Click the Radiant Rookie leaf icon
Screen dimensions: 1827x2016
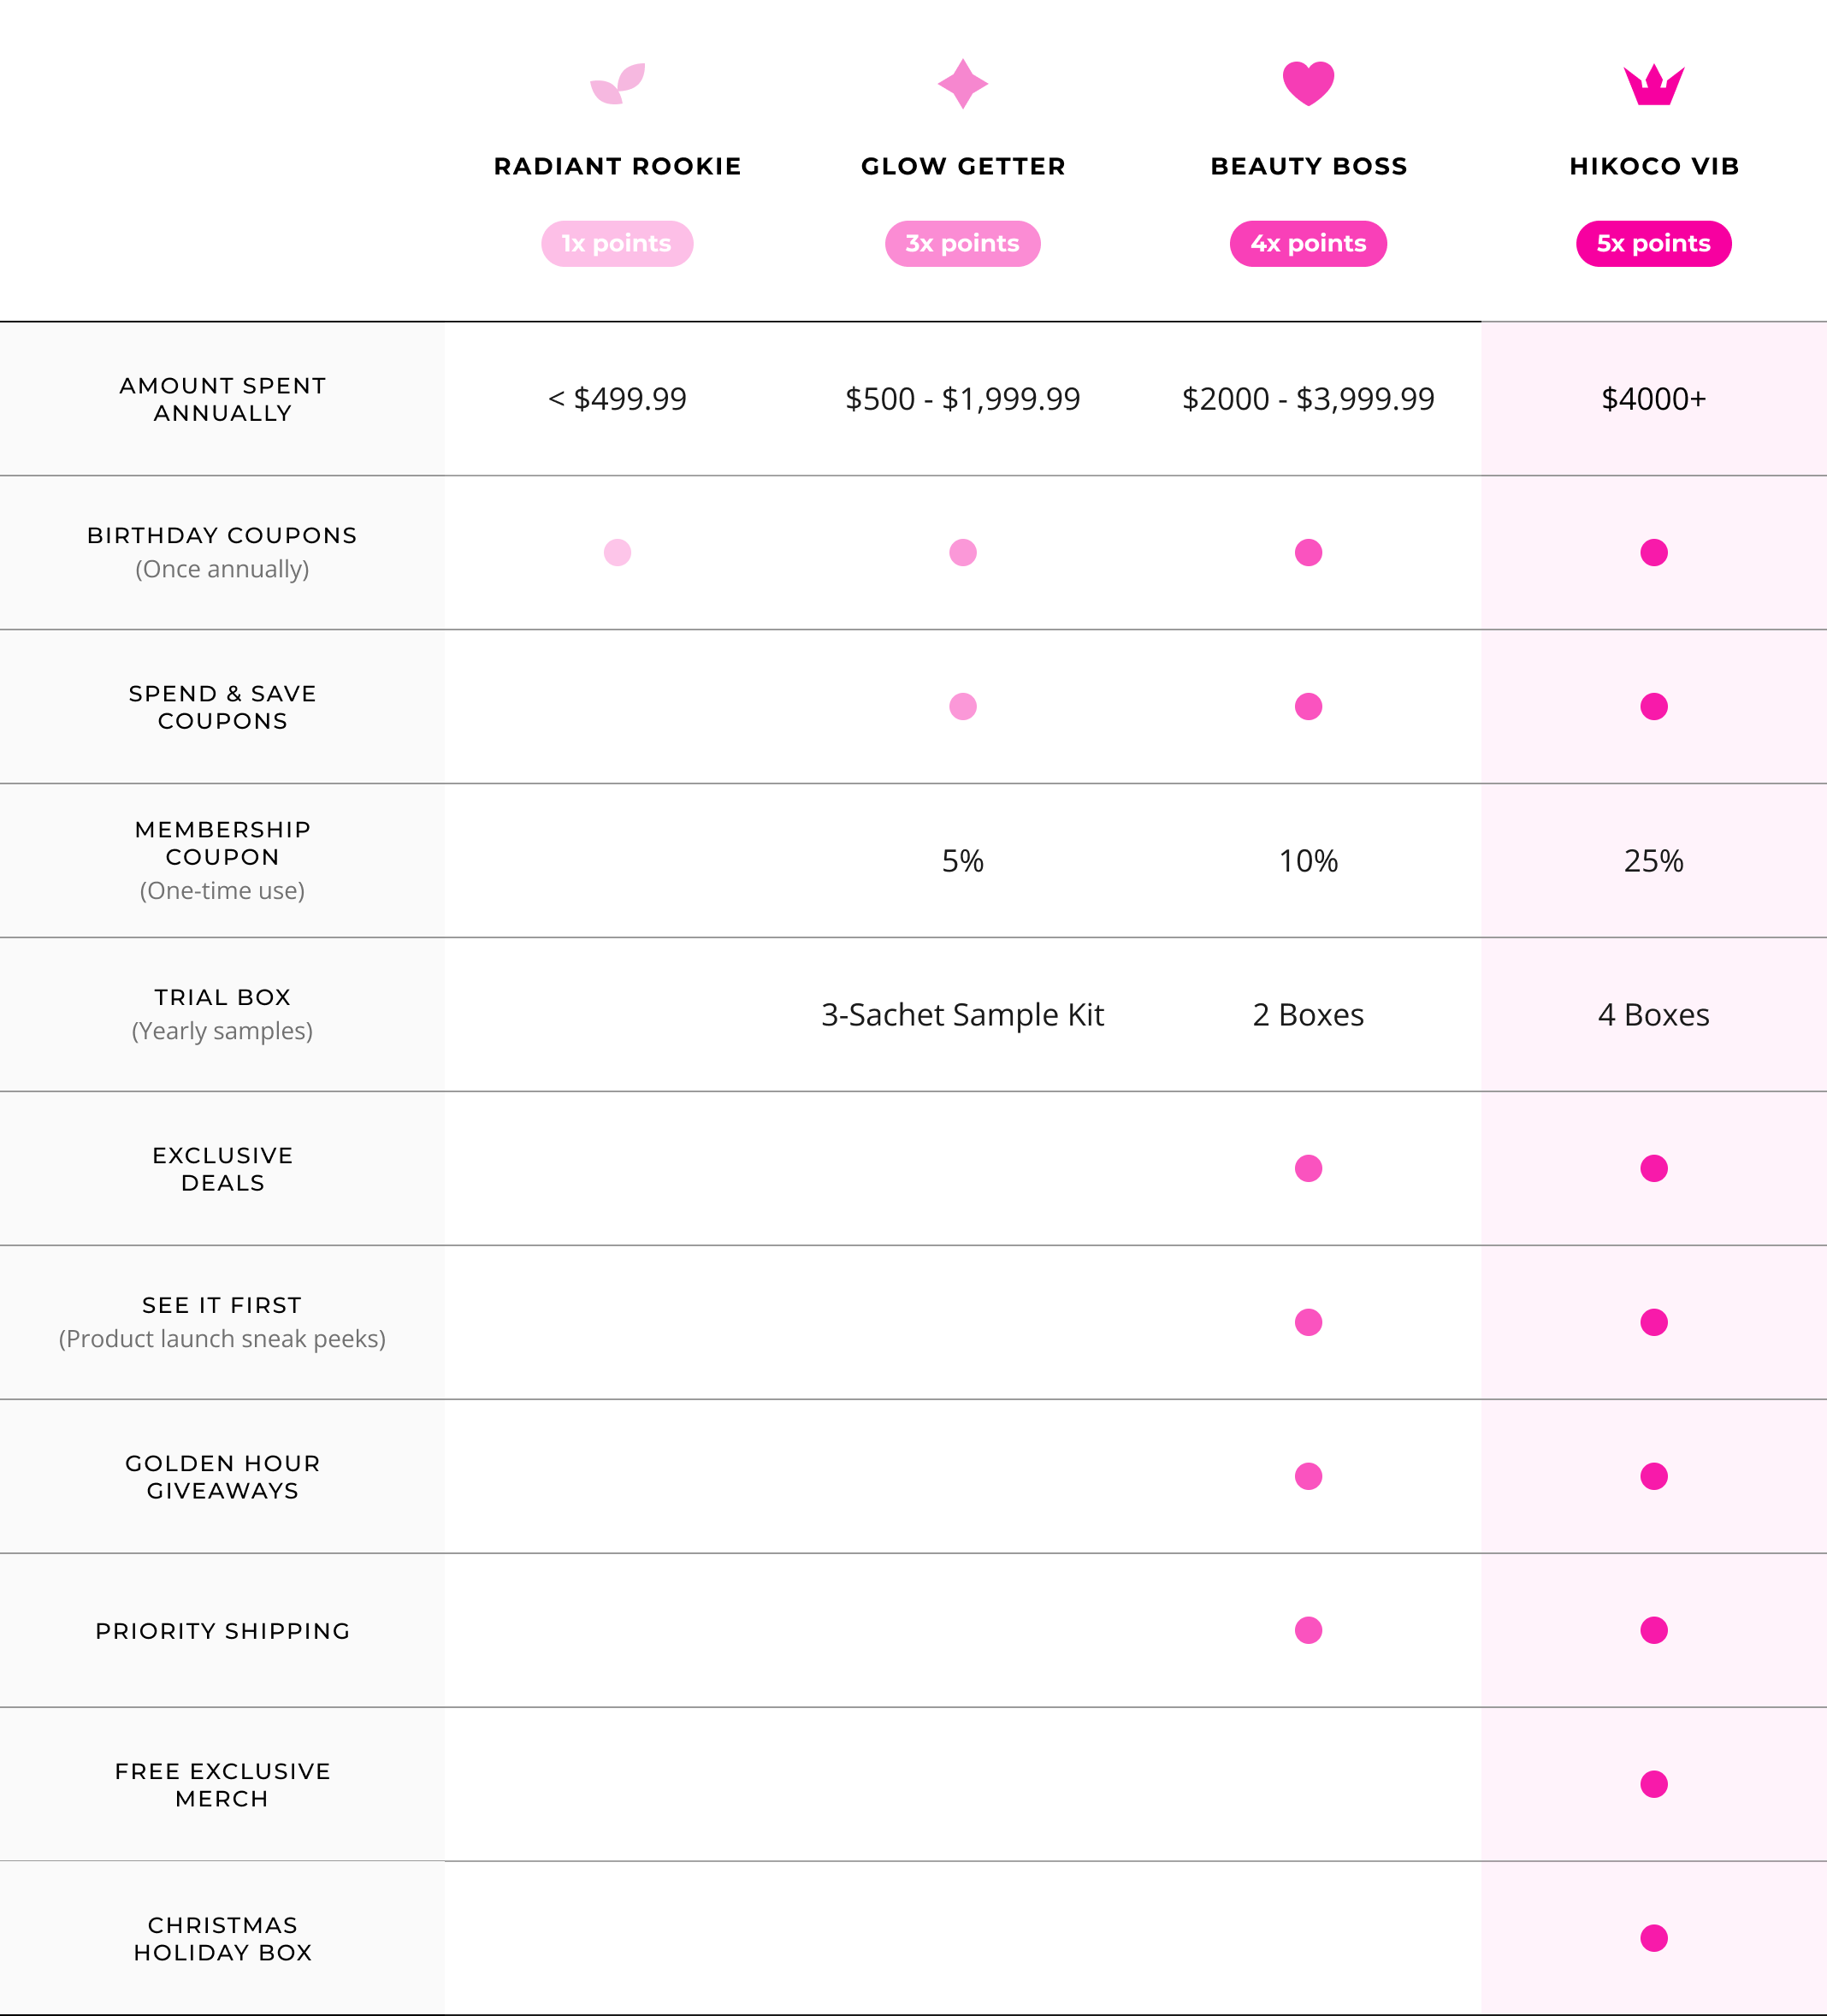(617, 84)
